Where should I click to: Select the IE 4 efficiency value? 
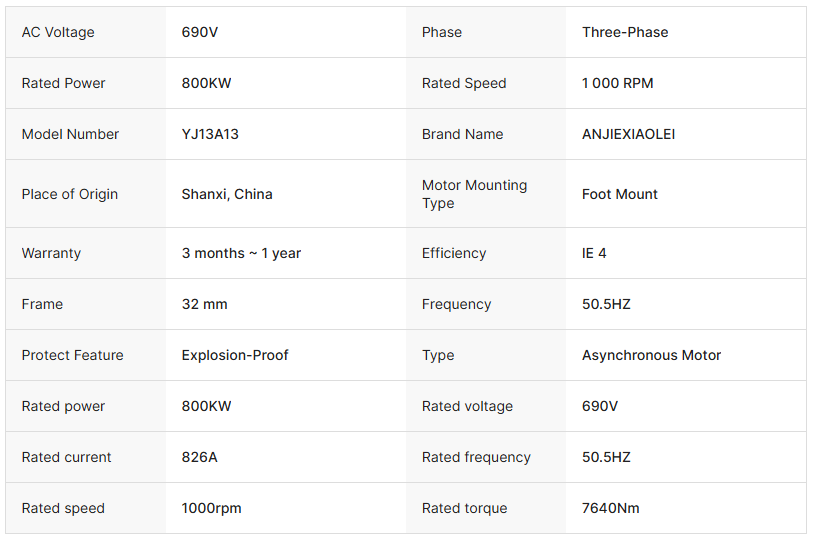coord(594,253)
